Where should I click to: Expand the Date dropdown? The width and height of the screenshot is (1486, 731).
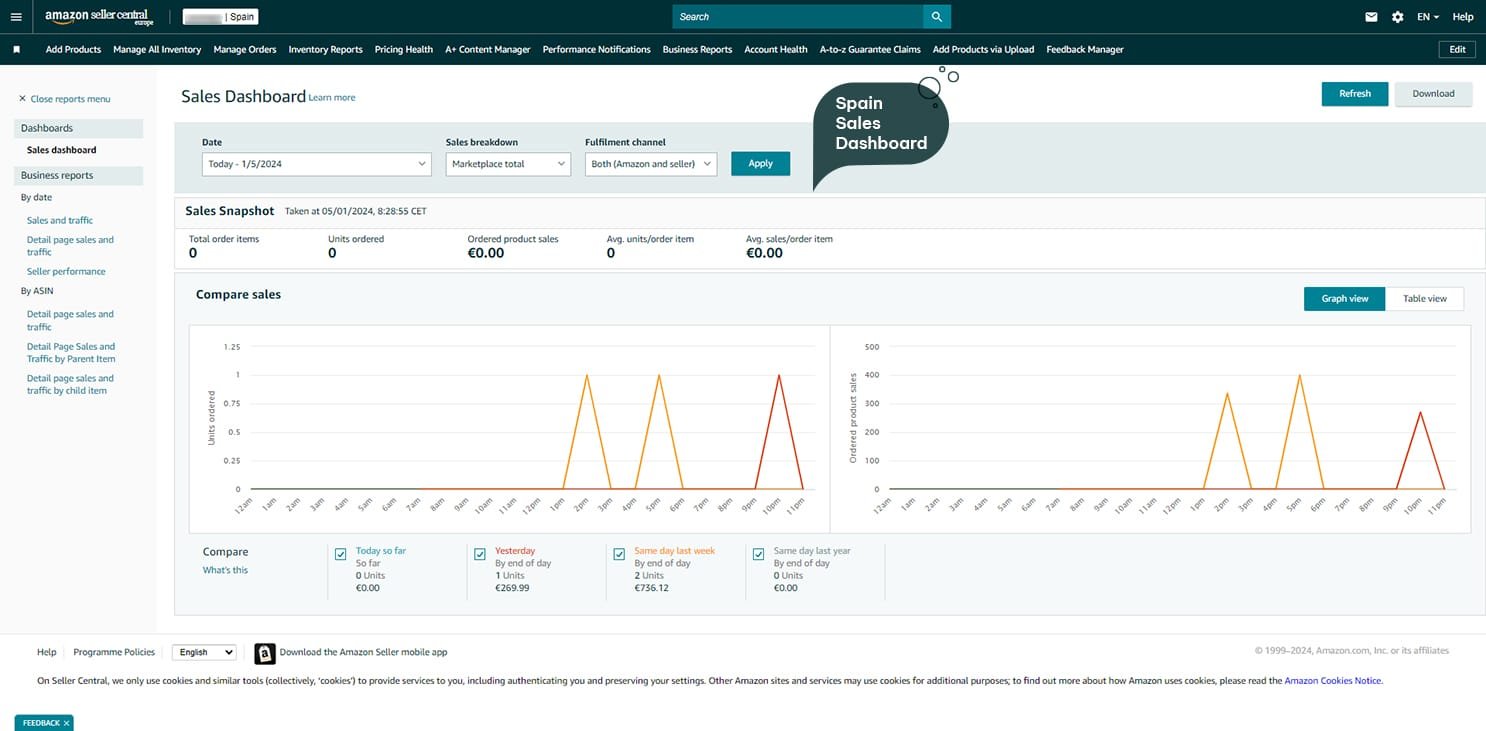click(317, 164)
